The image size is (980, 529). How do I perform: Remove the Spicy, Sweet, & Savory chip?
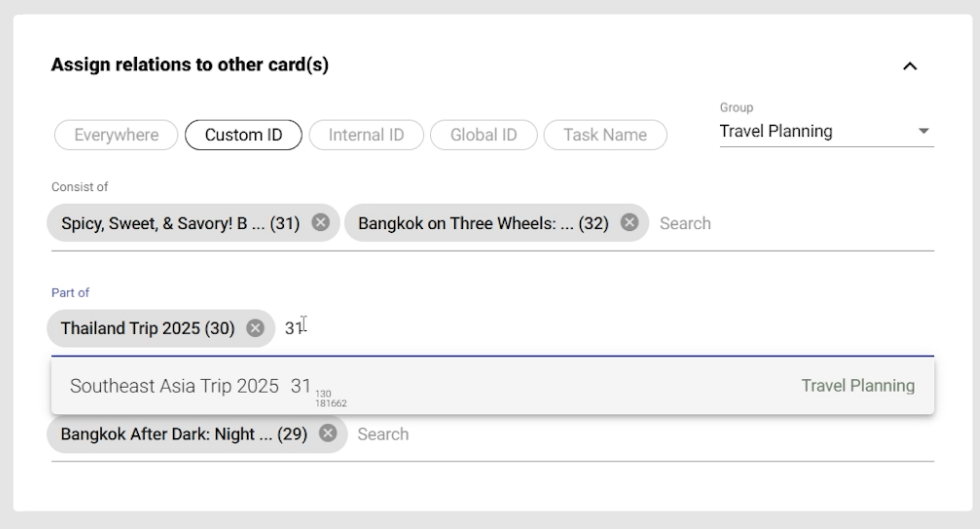click(x=320, y=223)
